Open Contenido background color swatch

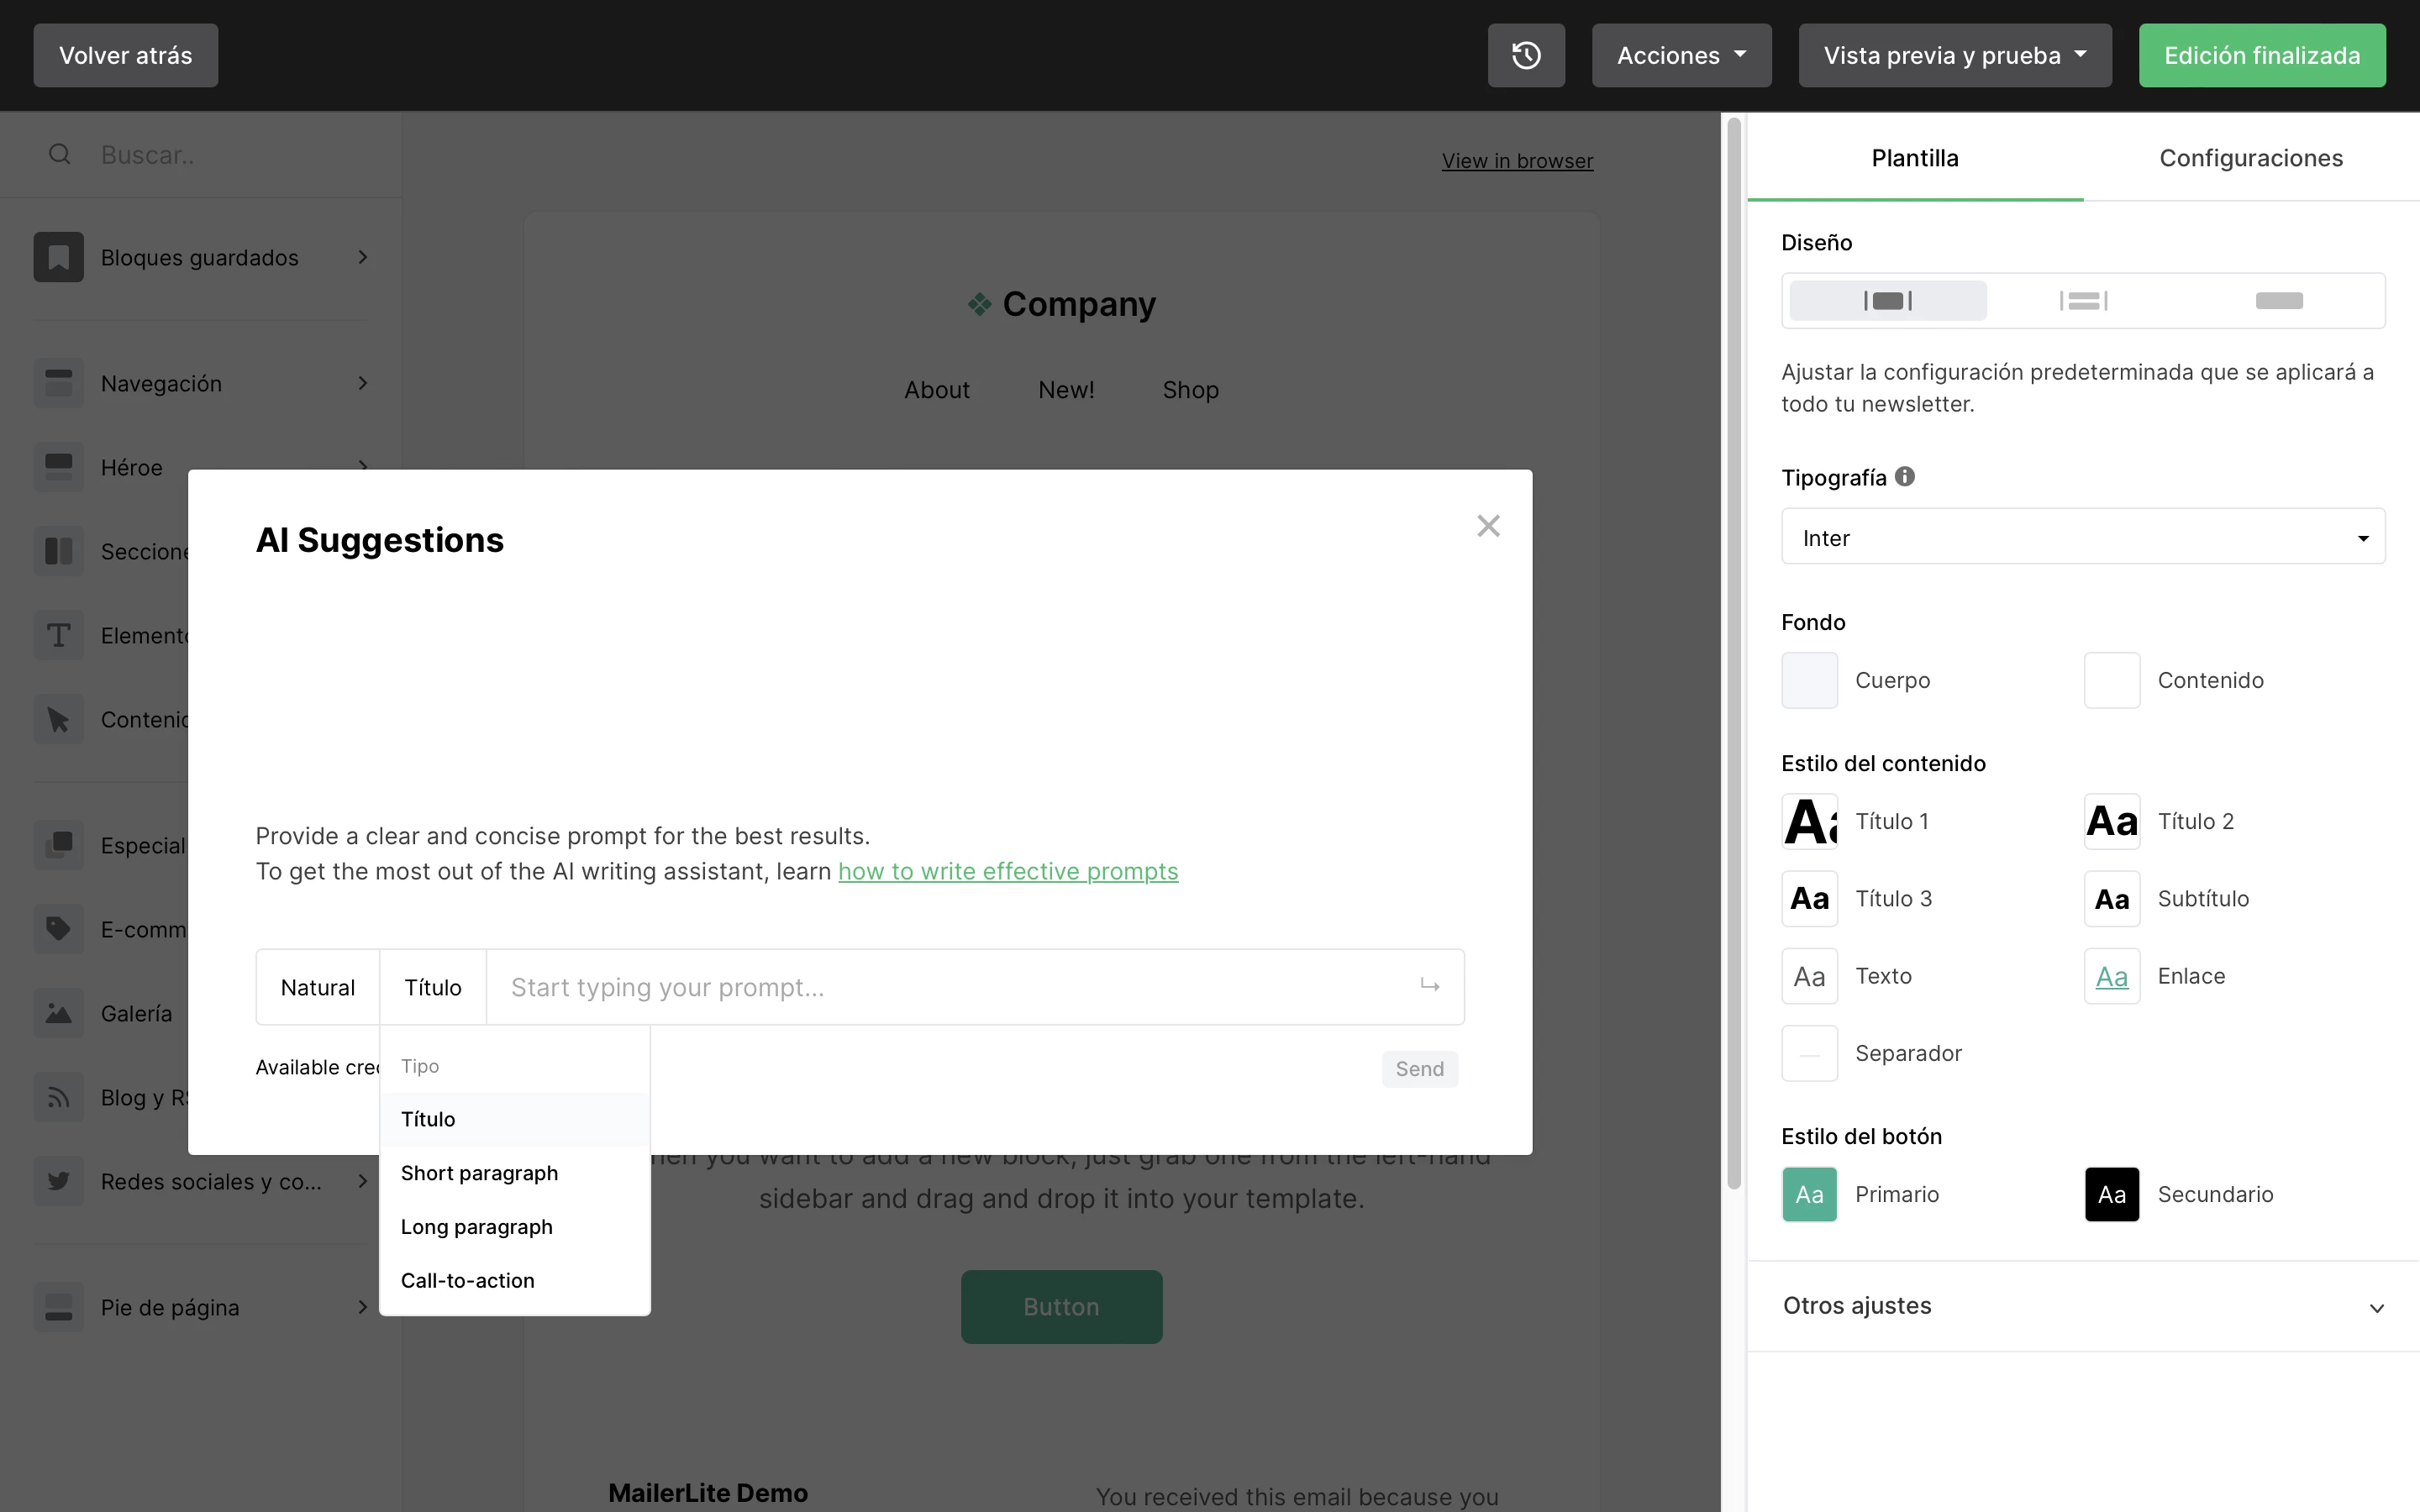click(x=2112, y=680)
